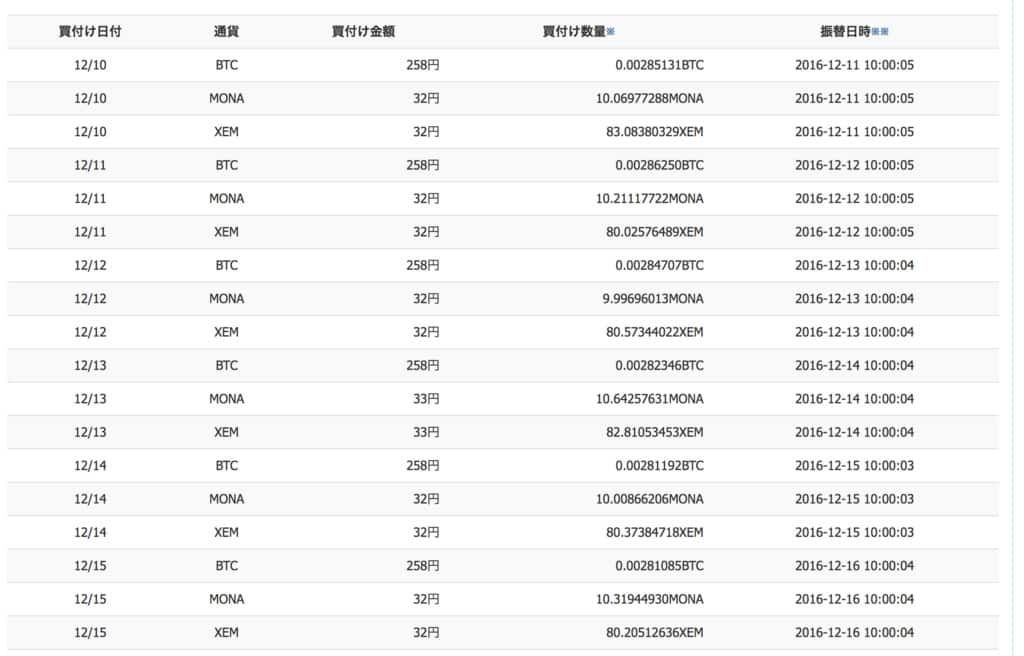
Task: Click 258円 in the 0.00281085BTC row
Action: [x=423, y=566]
